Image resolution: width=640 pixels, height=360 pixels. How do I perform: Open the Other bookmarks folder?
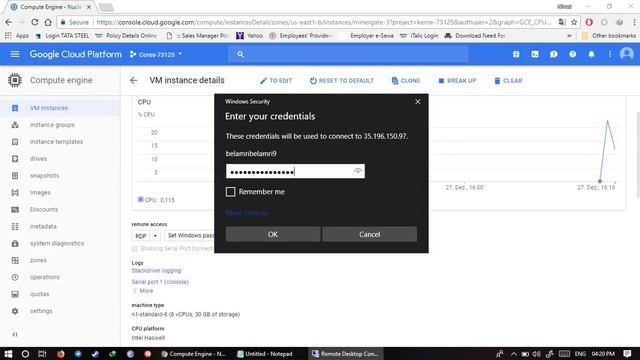(609, 36)
